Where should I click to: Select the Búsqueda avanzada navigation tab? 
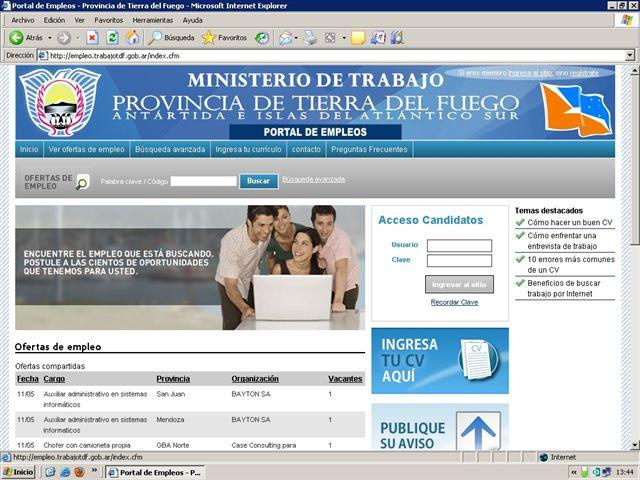pyautogui.click(x=169, y=149)
